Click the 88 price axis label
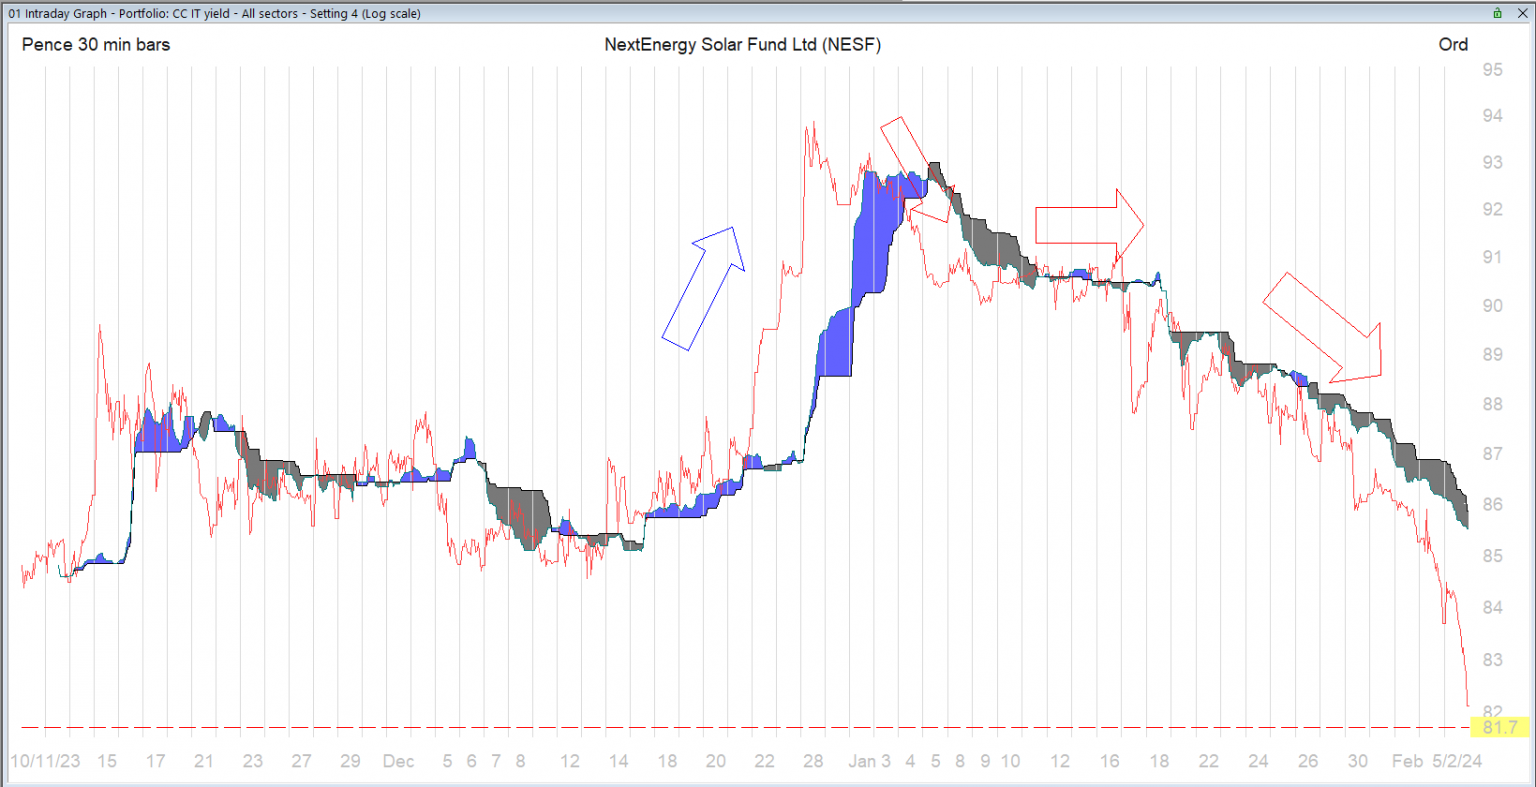The width and height of the screenshot is (1536, 787). point(1492,404)
